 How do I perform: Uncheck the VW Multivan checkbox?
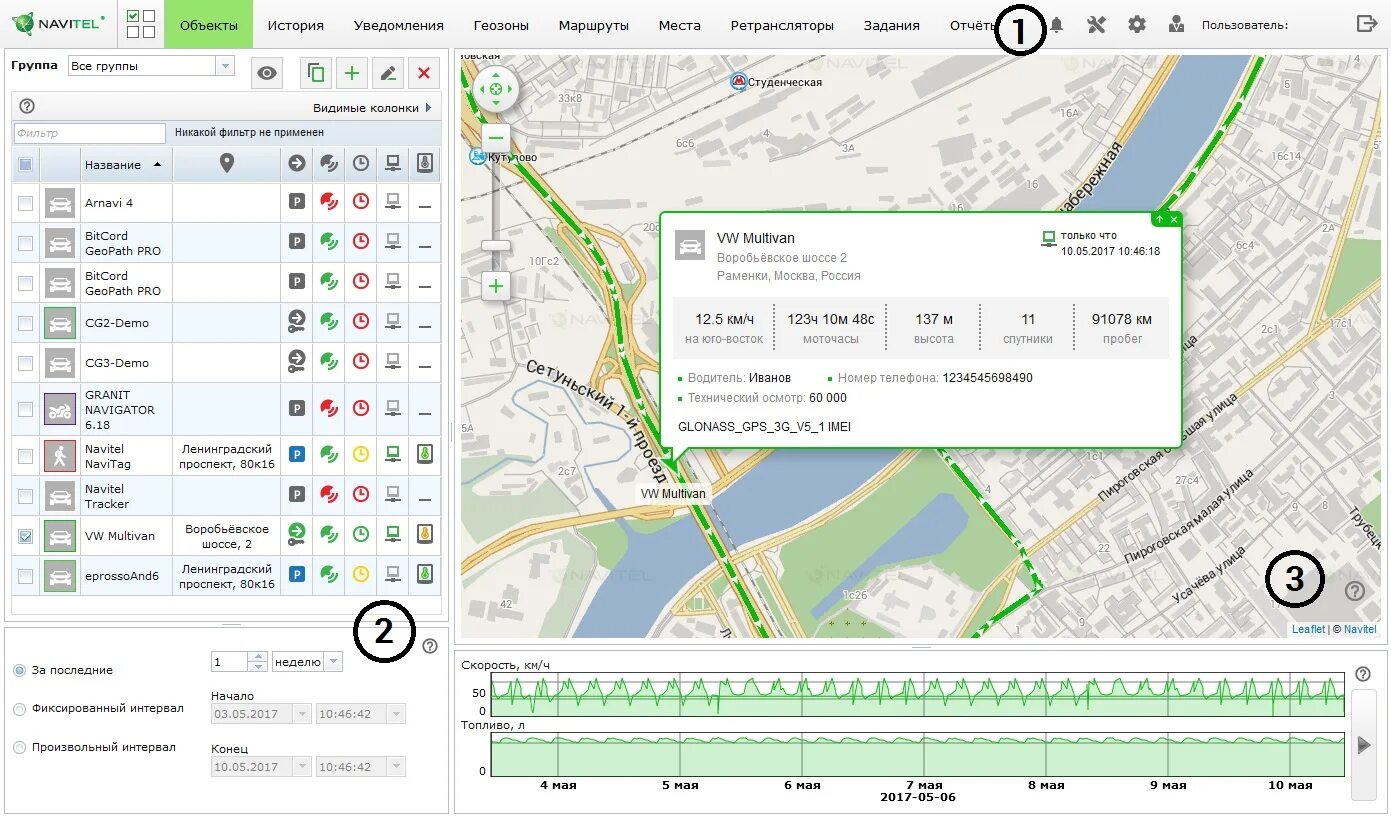point(26,536)
